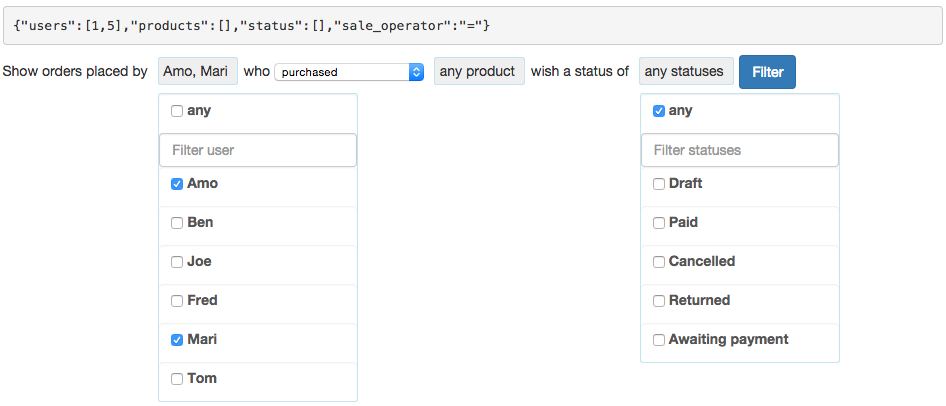The height and width of the screenshot is (406, 946).
Task: Check the Tom user checkbox
Action: tap(177, 379)
